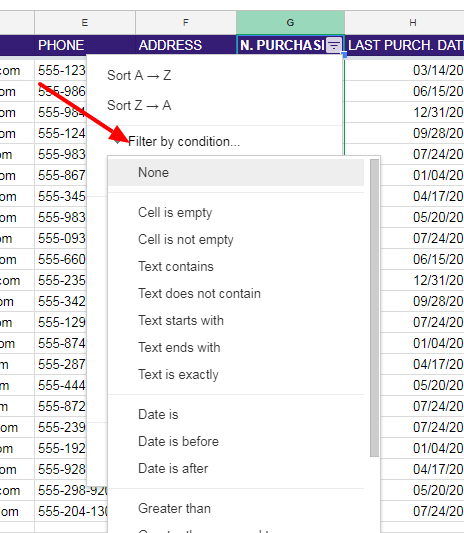Viewport: 464px width, 533px height.
Task: Click the LAST PURCH. DATE header cell
Action: [405, 45]
